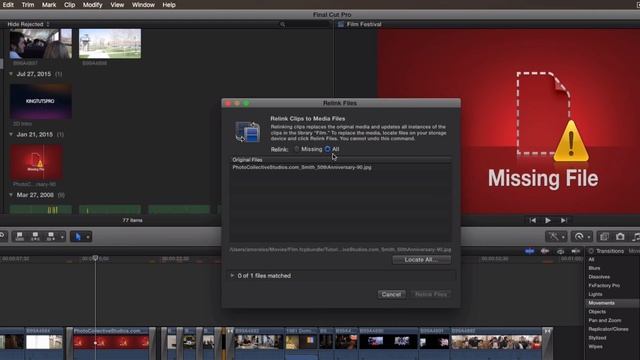Click the timeline playhead marker
This screenshot has width=640, height=360.
pyautogui.click(x=95, y=258)
